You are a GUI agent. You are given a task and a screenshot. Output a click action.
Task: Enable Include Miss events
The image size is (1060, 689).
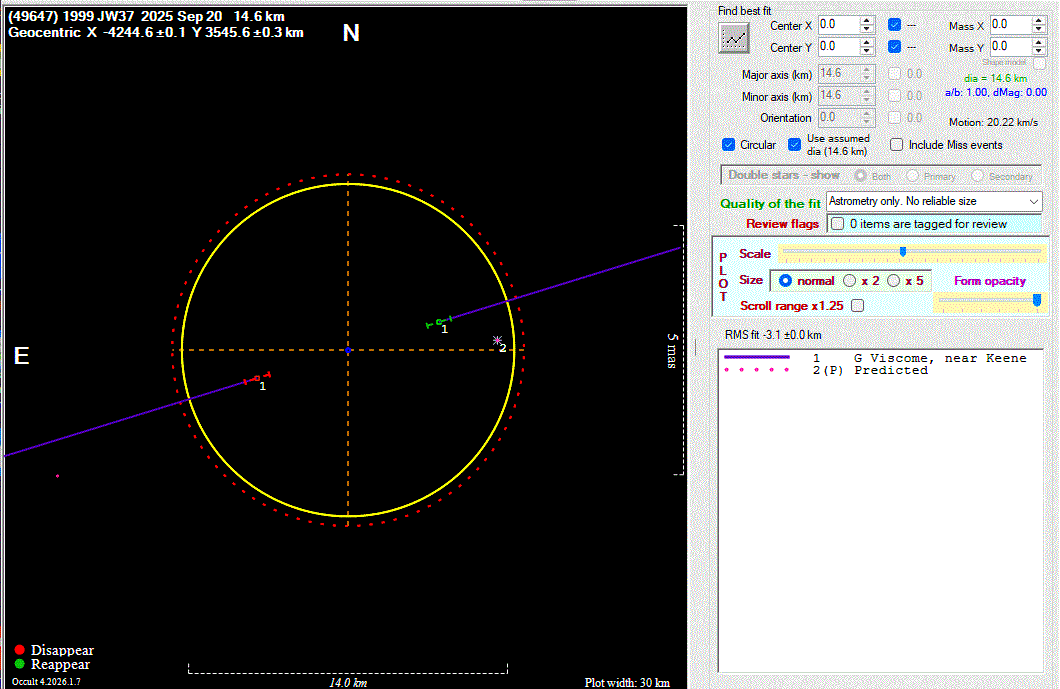point(897,145)
